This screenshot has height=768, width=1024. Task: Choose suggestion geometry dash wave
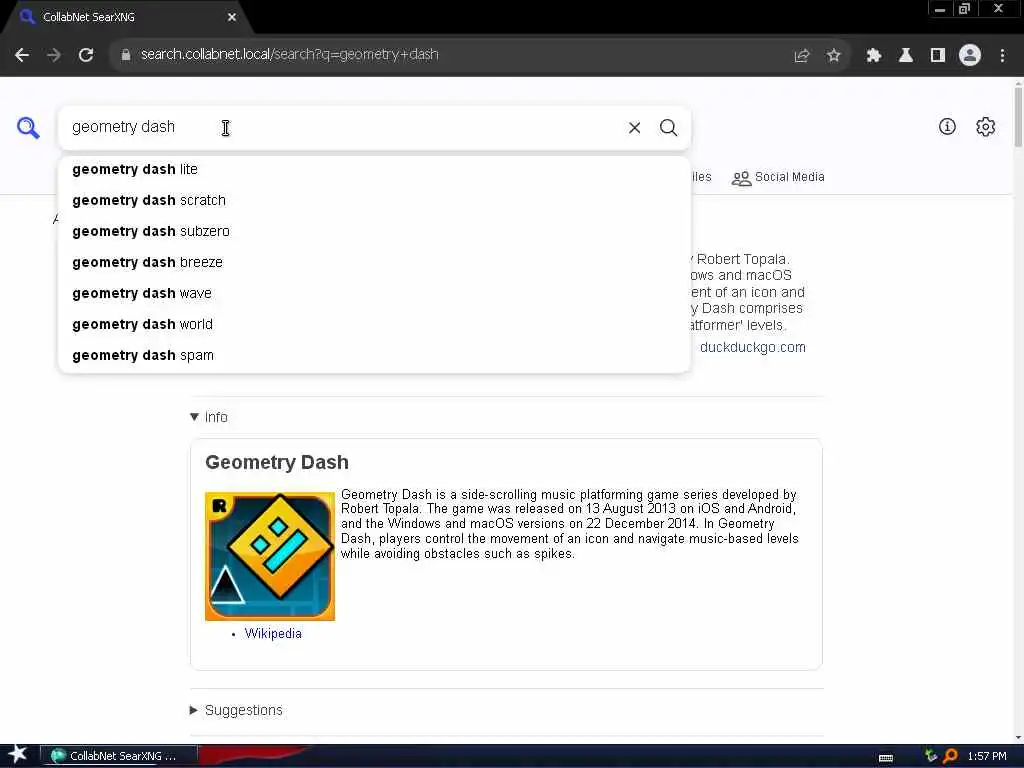[374, 293]
